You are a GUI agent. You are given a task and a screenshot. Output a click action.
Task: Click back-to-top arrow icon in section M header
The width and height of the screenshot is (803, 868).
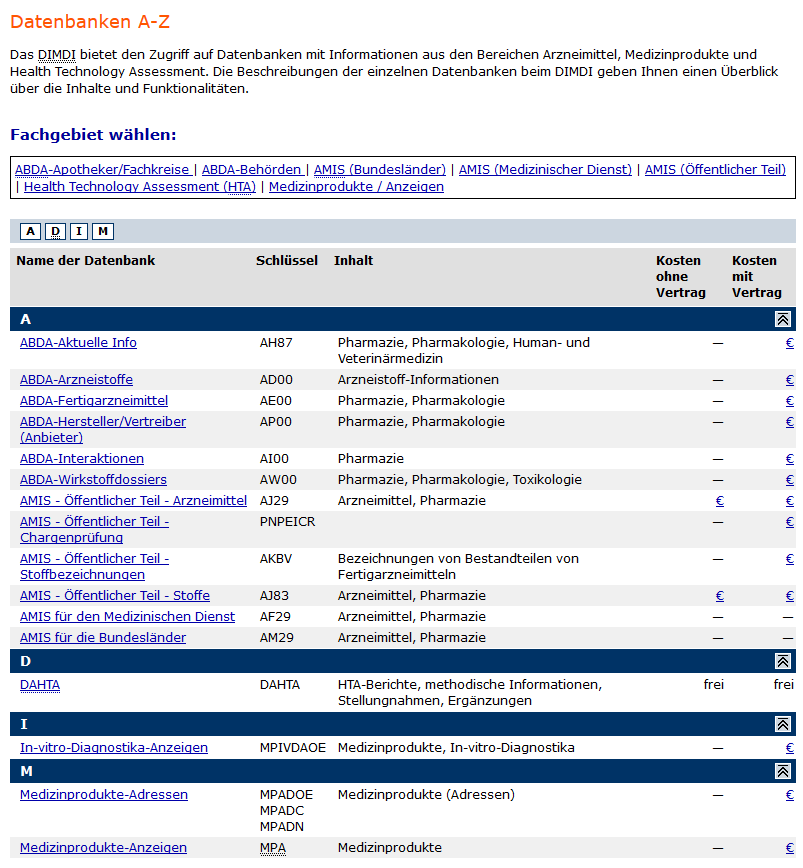coord(783,771)
